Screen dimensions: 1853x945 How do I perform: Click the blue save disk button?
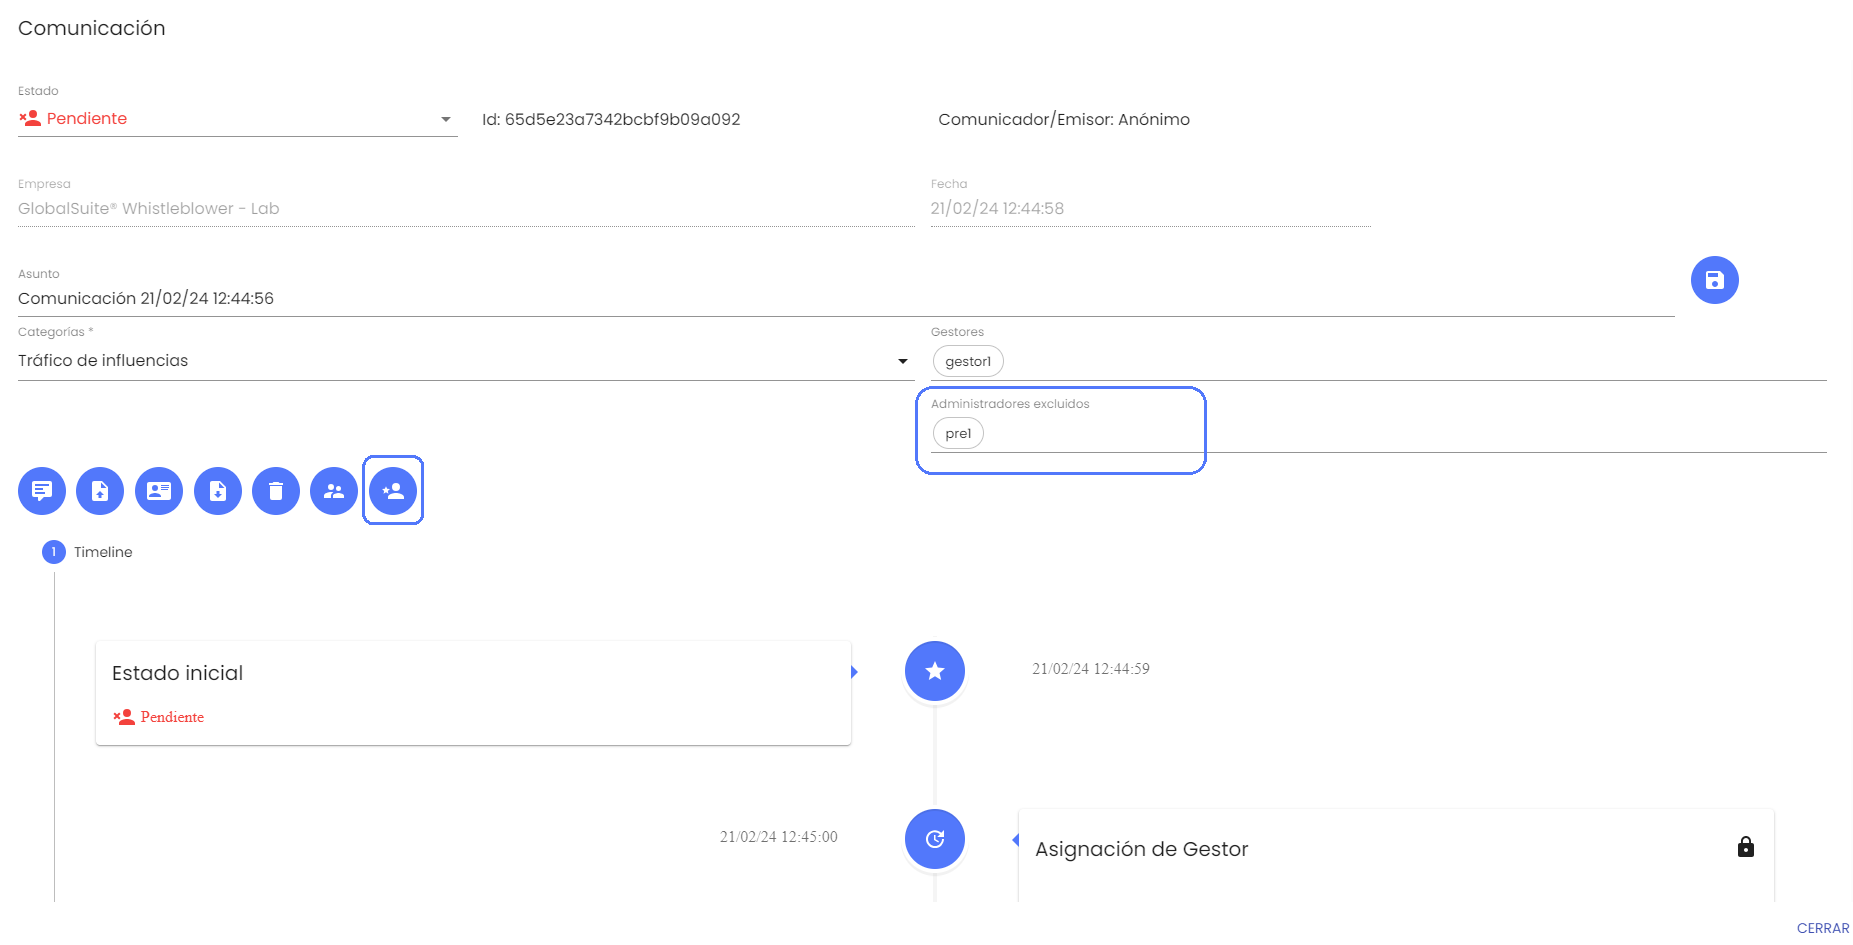tap(1714, 280)
